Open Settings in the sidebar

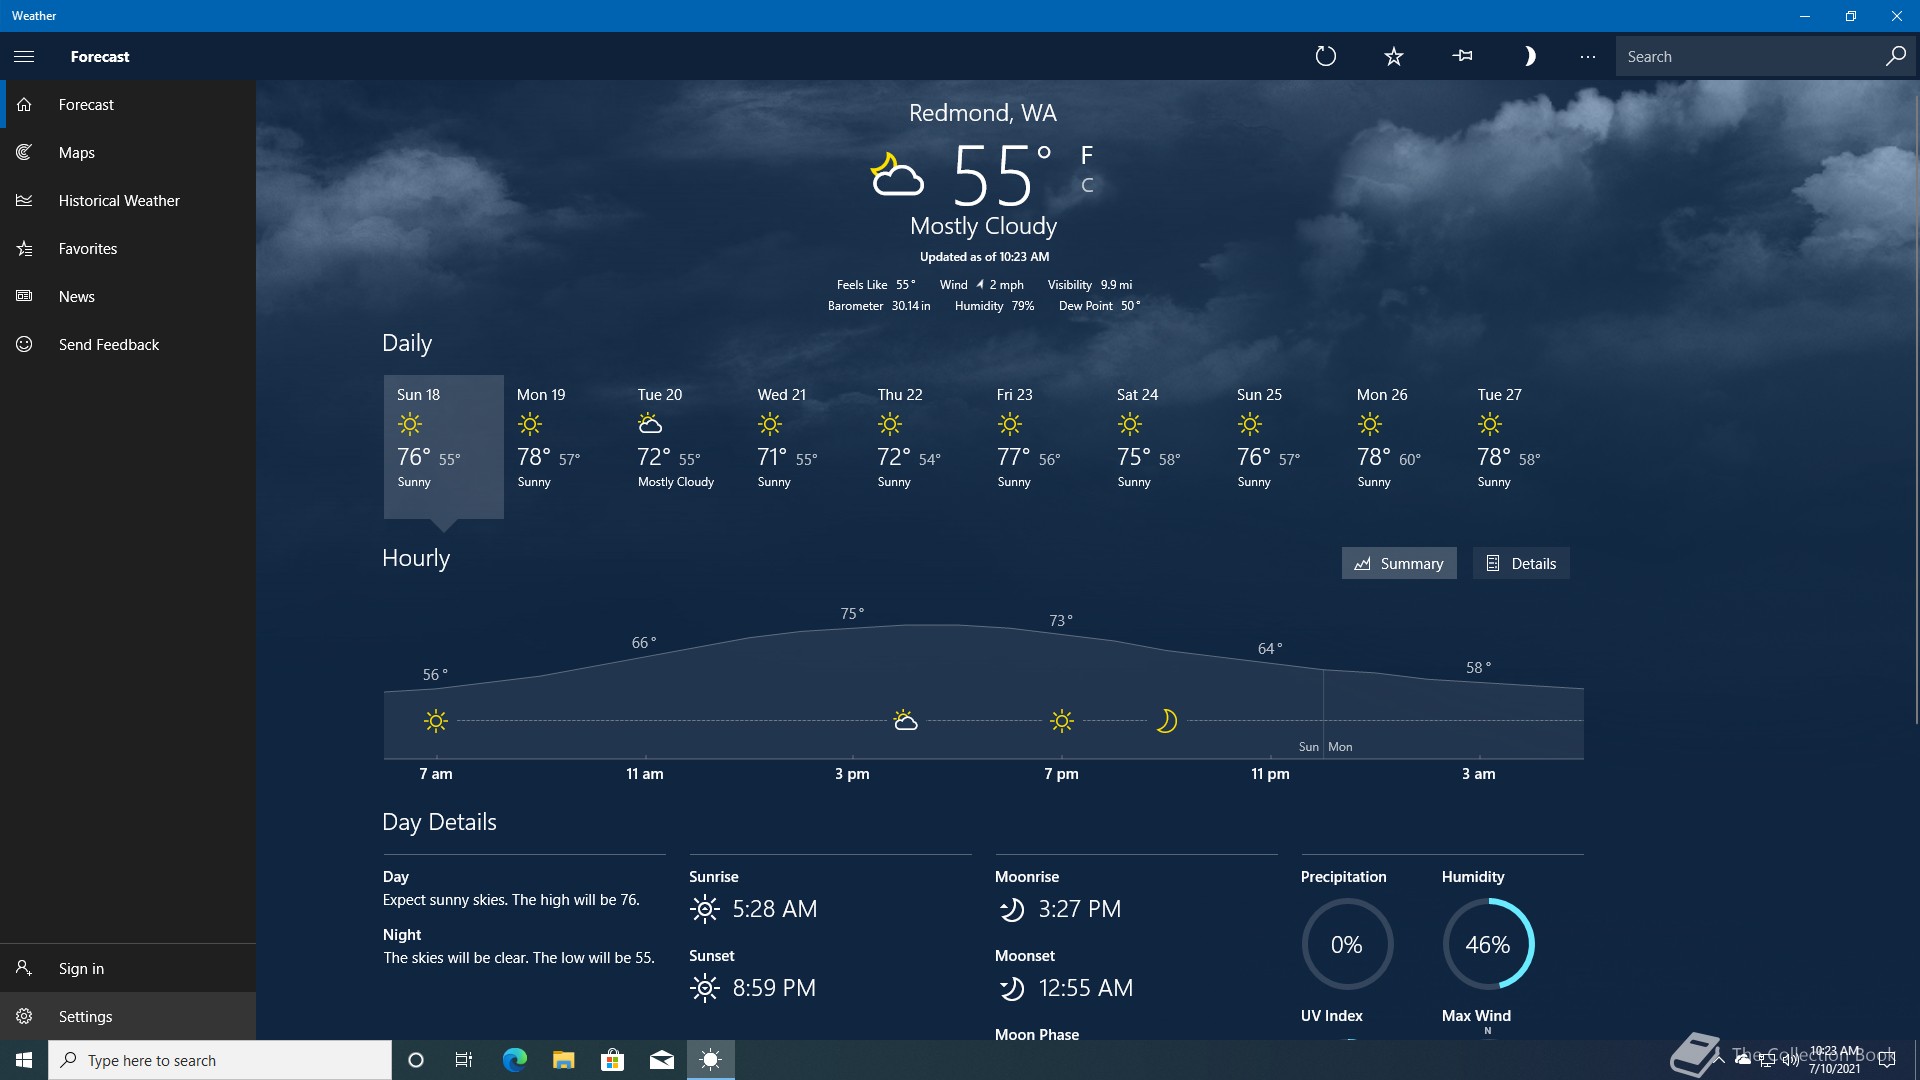[128, 1016]
